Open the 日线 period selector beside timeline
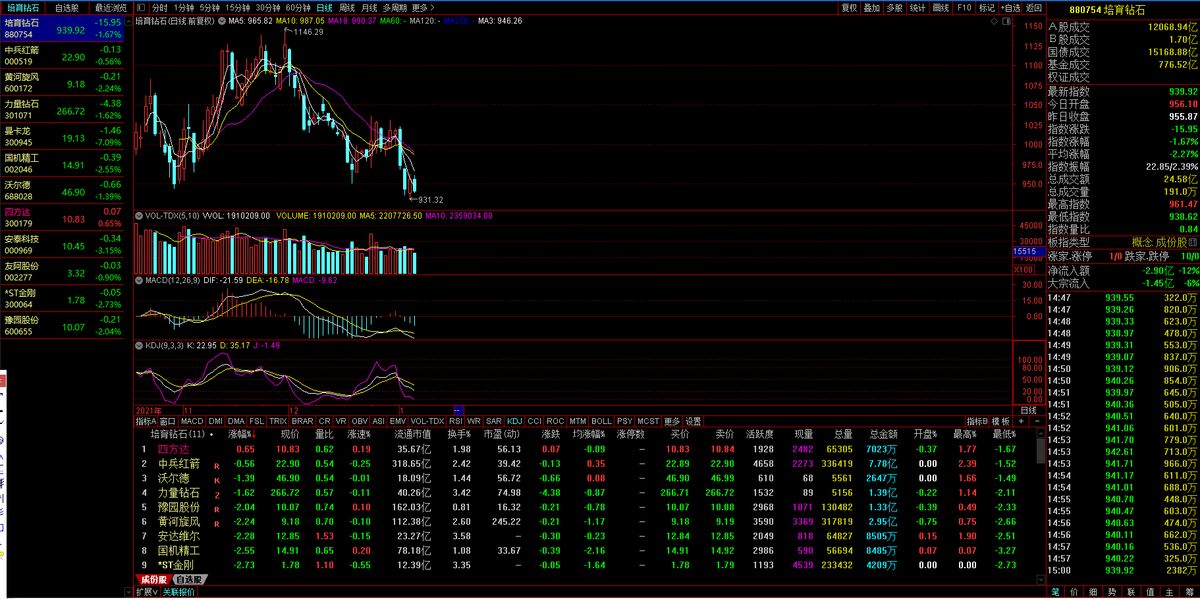Image resolution: width=1200 pixels, height=599 pixels. point(1028,410)
